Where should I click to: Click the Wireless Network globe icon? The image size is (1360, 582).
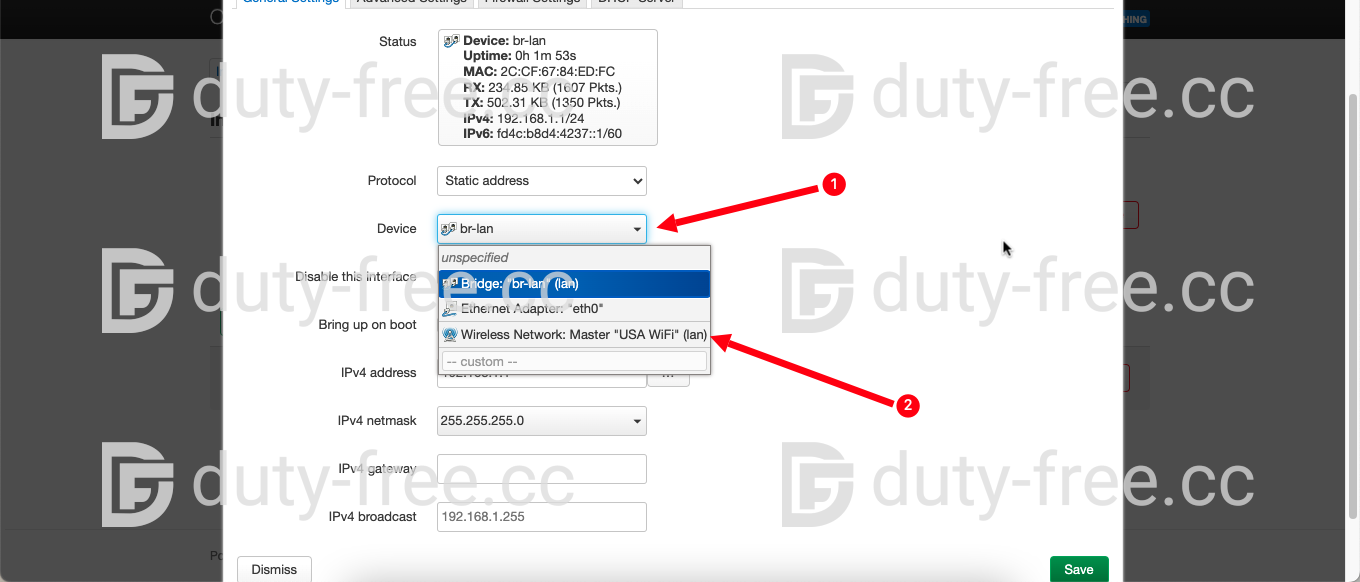[x=450, y=335]
